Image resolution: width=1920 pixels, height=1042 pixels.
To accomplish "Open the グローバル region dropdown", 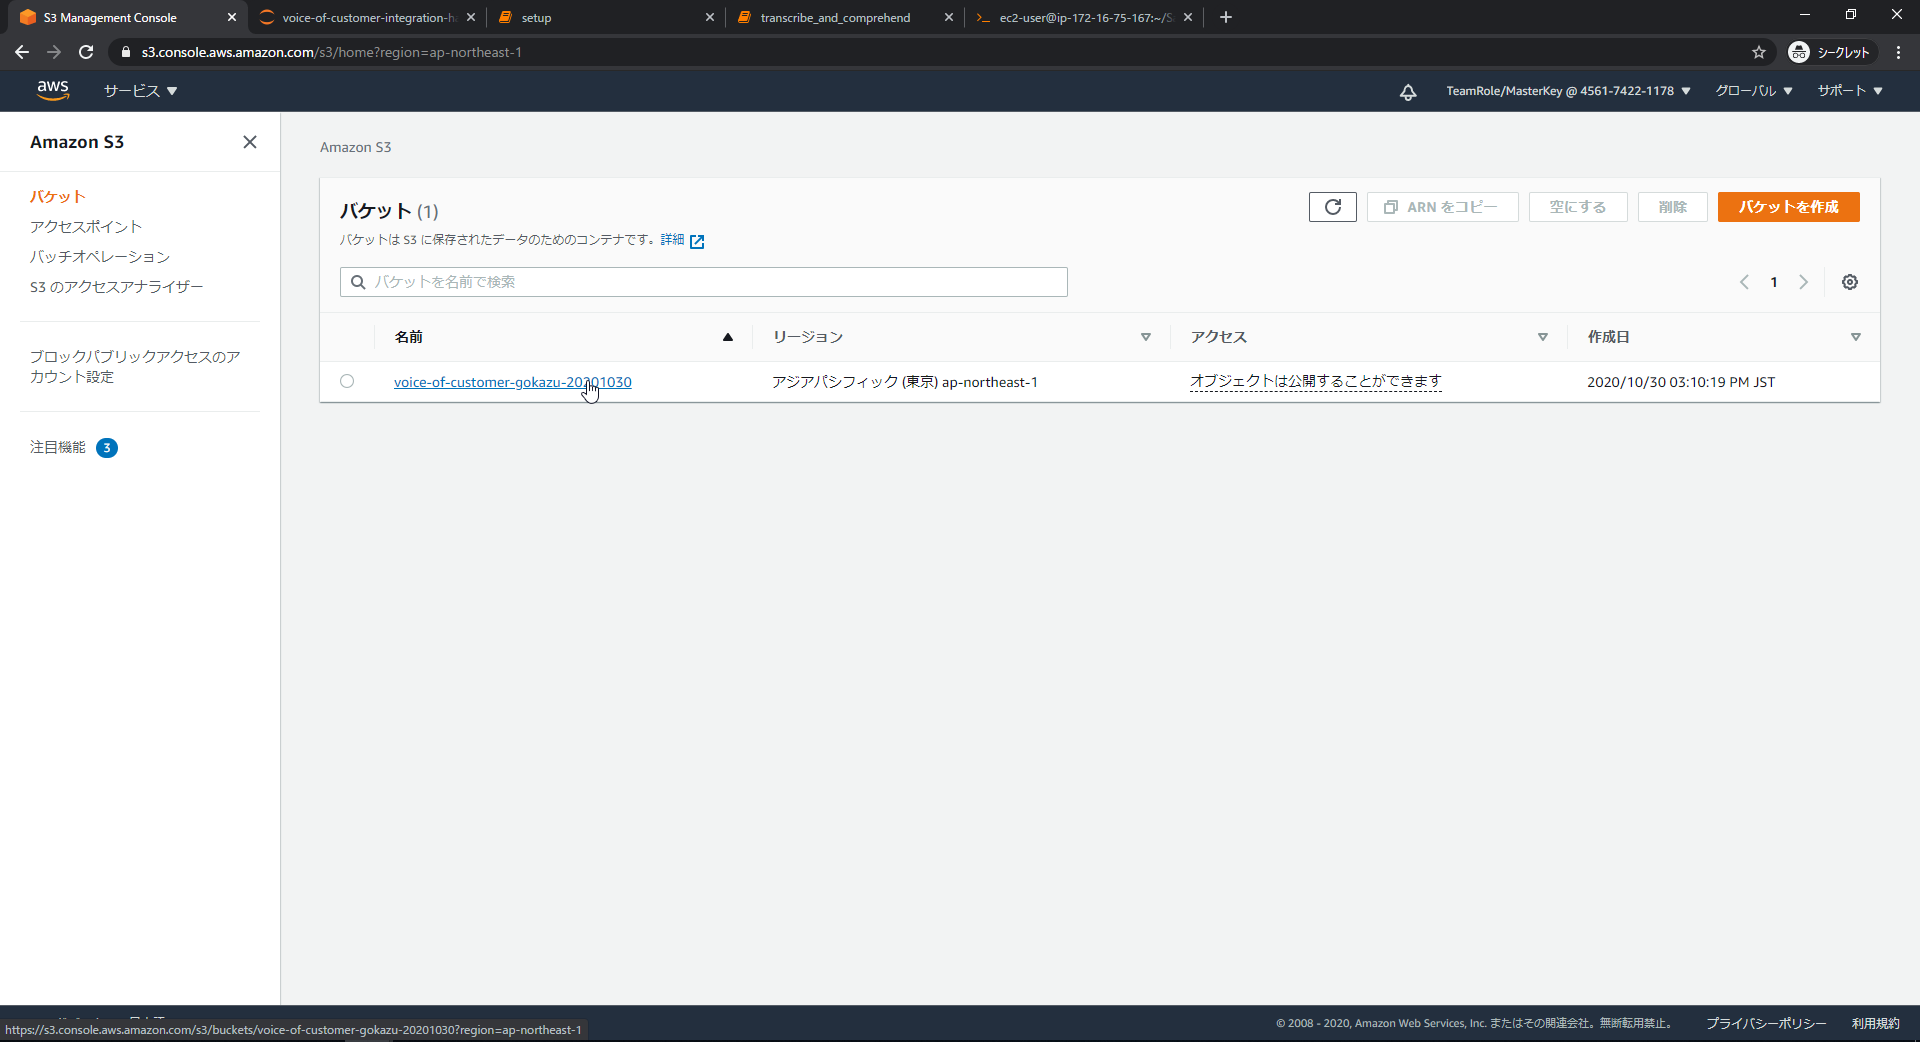I will (x=1754, y=91).
